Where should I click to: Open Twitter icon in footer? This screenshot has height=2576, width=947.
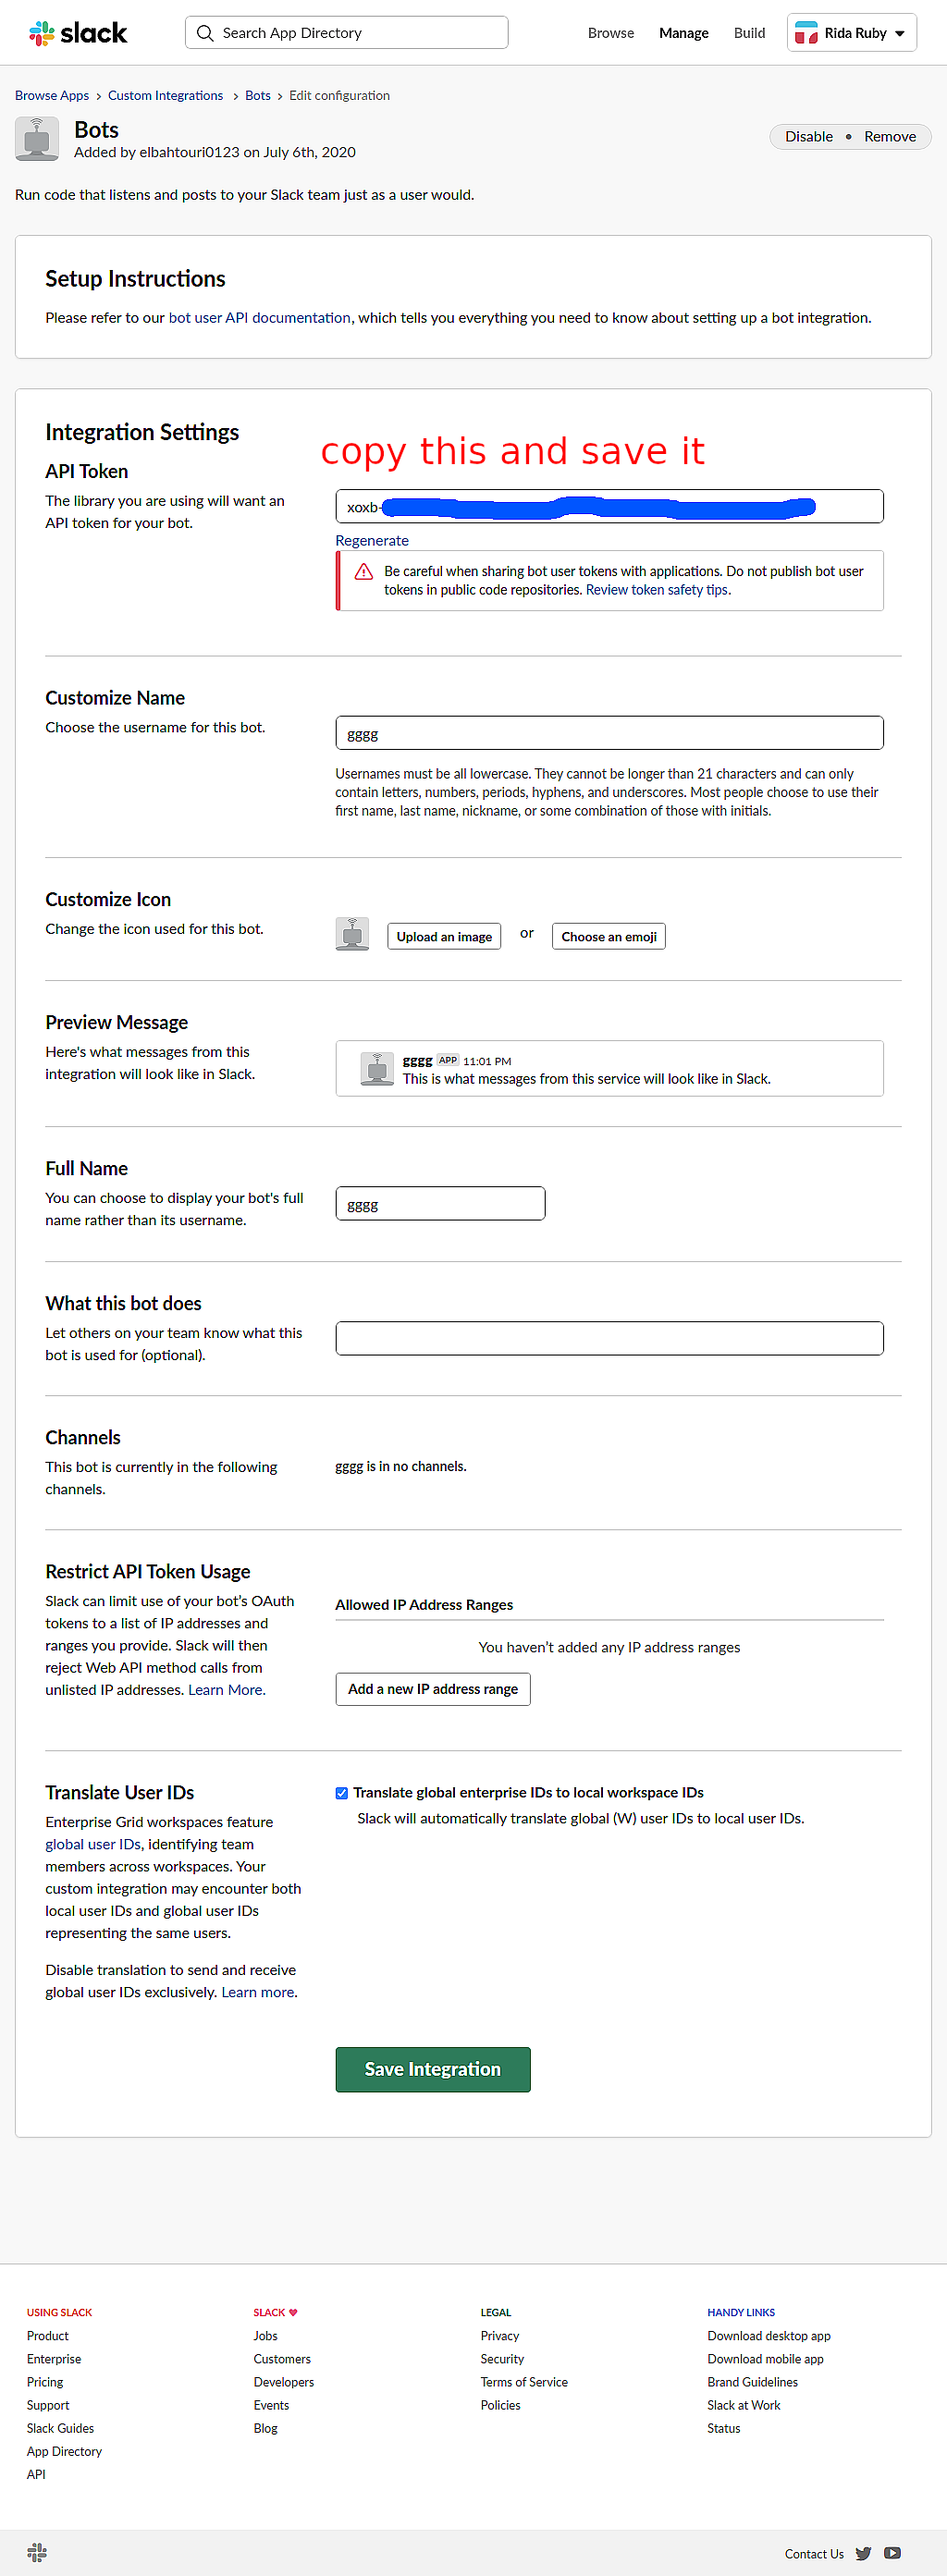point(863,2553)
